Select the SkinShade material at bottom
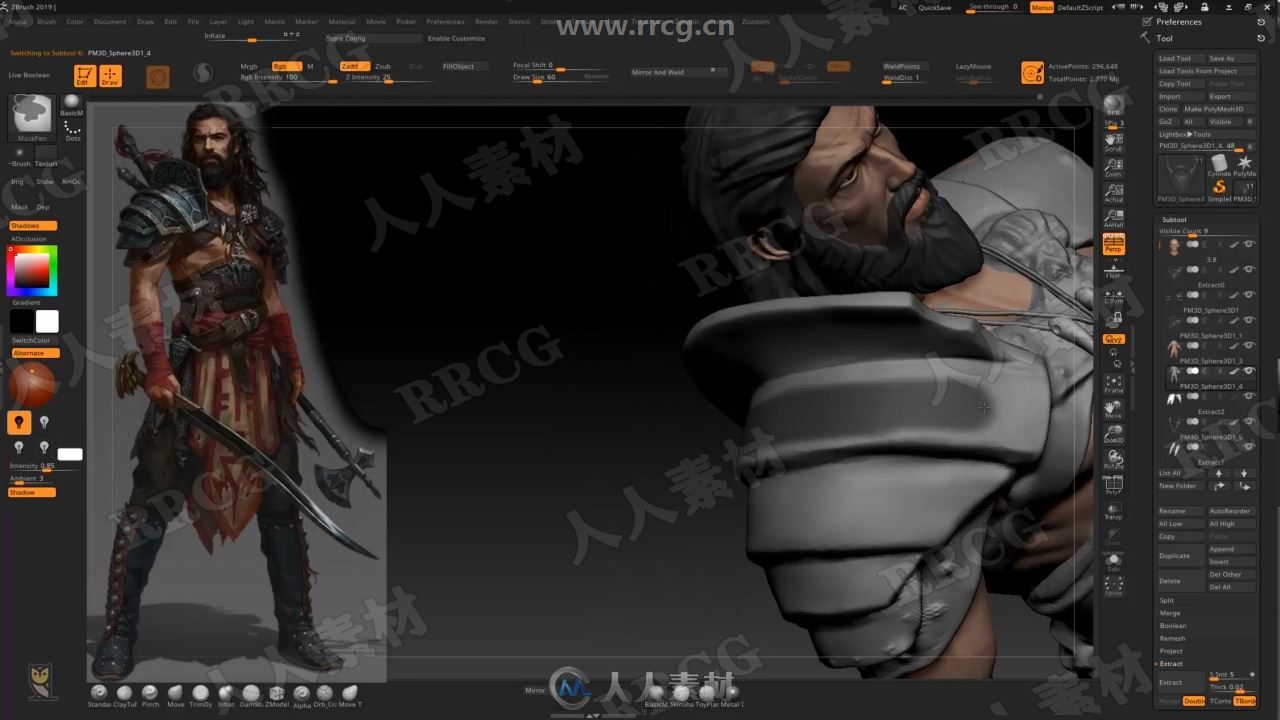This screenshot has width=1280, height=720. [x=681, y=695]
